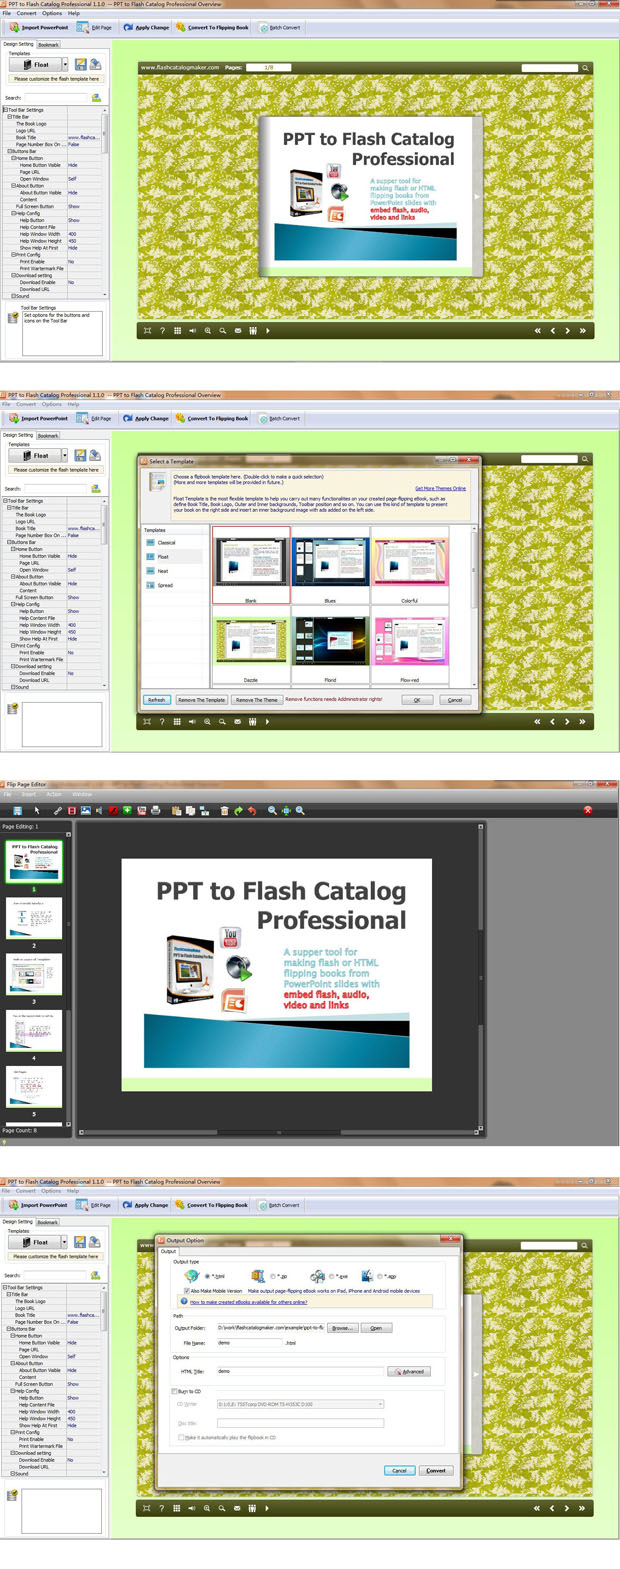
Task: Choose the Flow-red theme thumbnail
Action: (409, 645)
